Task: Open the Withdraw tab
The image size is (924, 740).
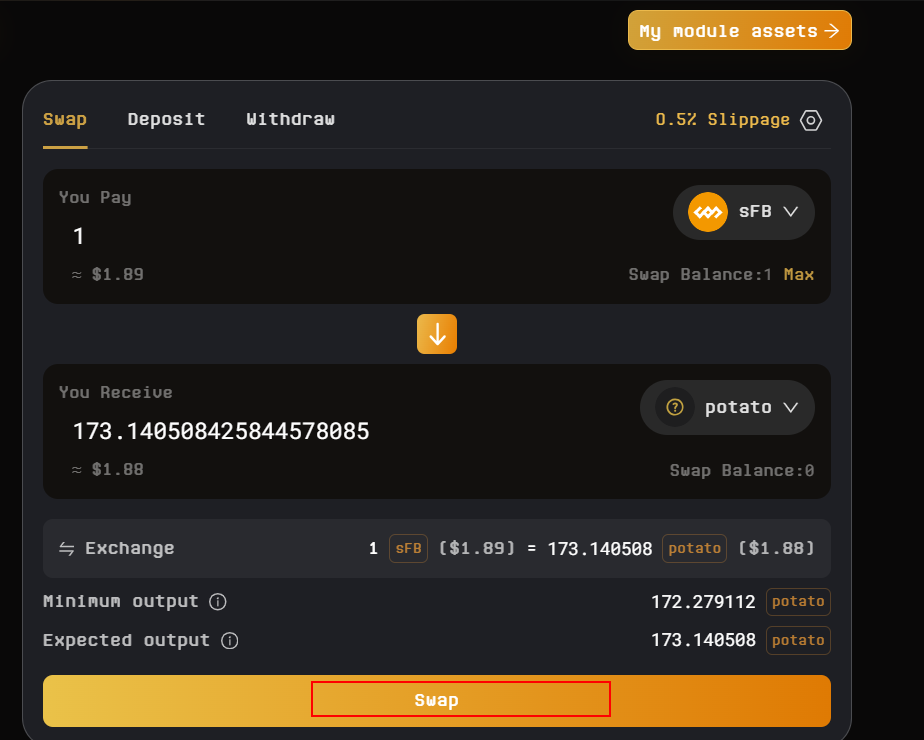Action: (290, 119)
